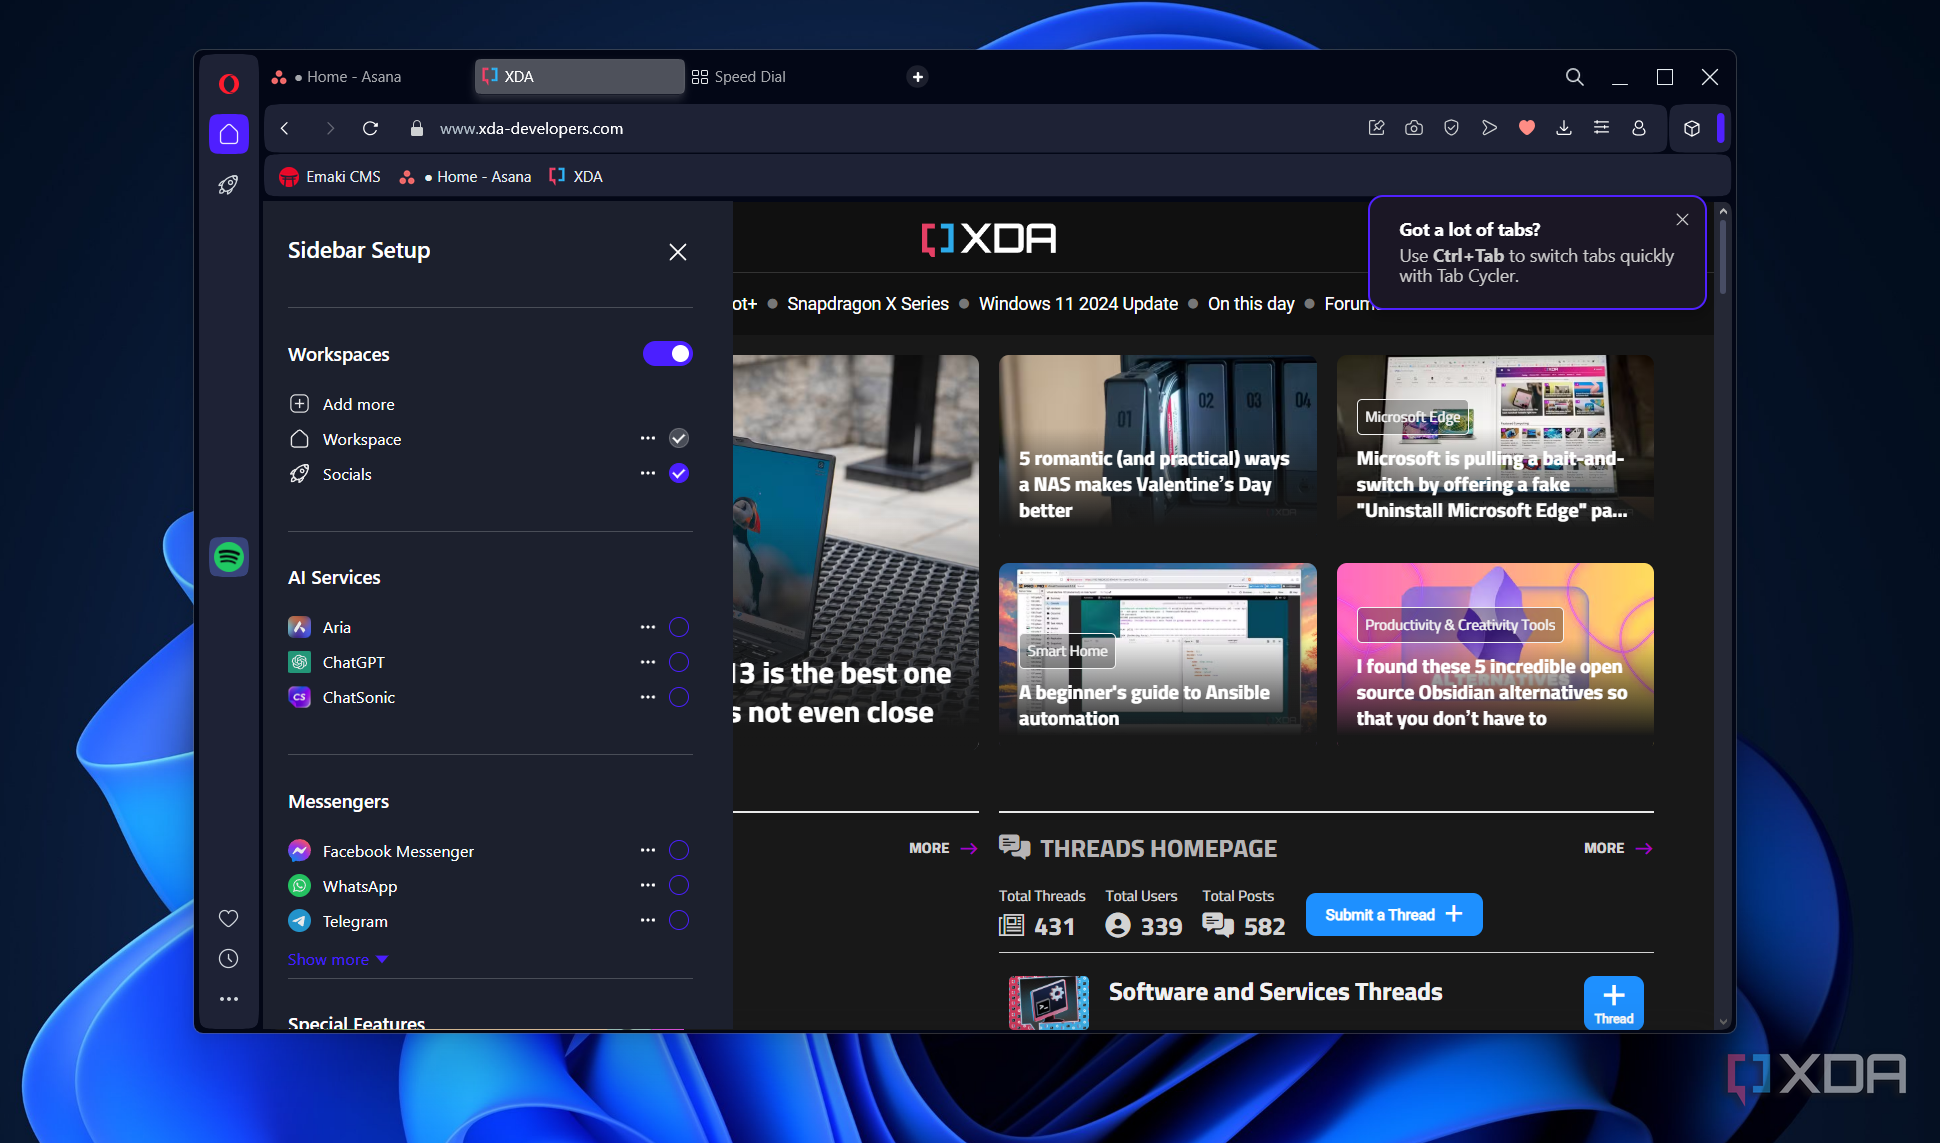Enable ChatSonic in the sidebar
This screenshot has width=1940, height=1143.
679,697
